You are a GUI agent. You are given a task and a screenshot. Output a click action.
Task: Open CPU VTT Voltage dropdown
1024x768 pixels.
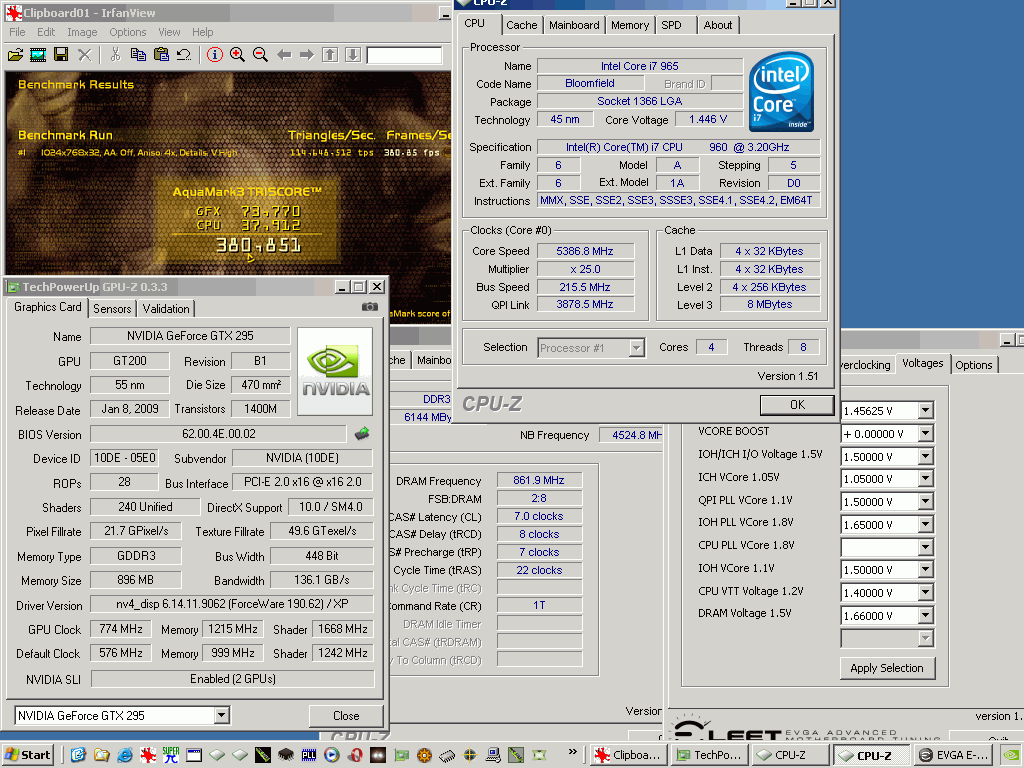(925, 592)
